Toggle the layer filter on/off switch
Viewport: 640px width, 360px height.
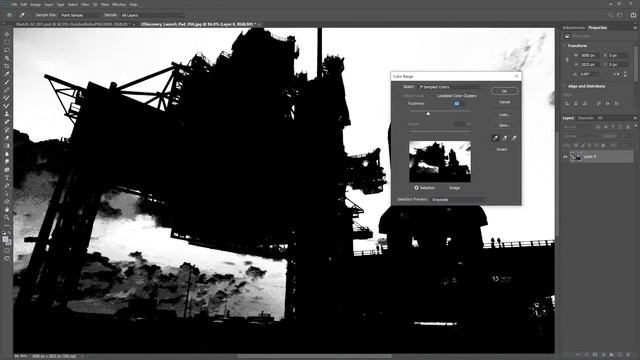pos(635,127)
